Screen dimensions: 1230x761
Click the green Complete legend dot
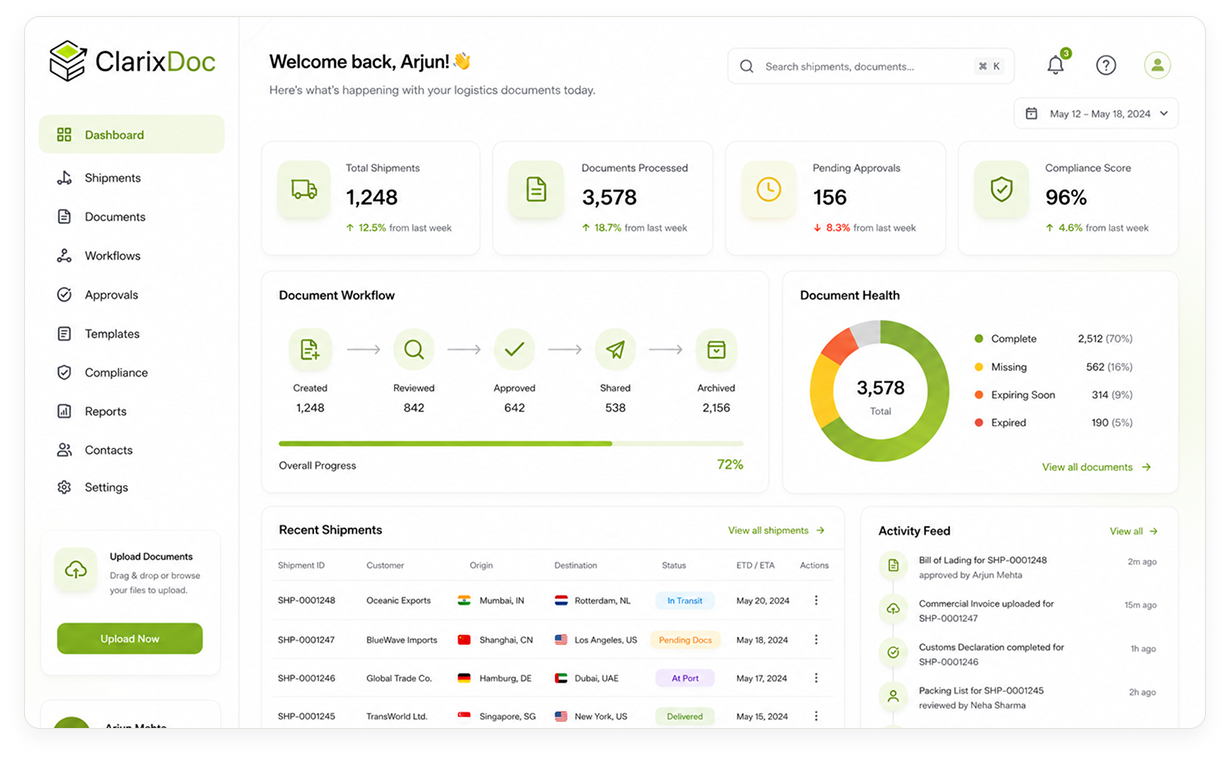pyautogui.click(x=979, y=339)
